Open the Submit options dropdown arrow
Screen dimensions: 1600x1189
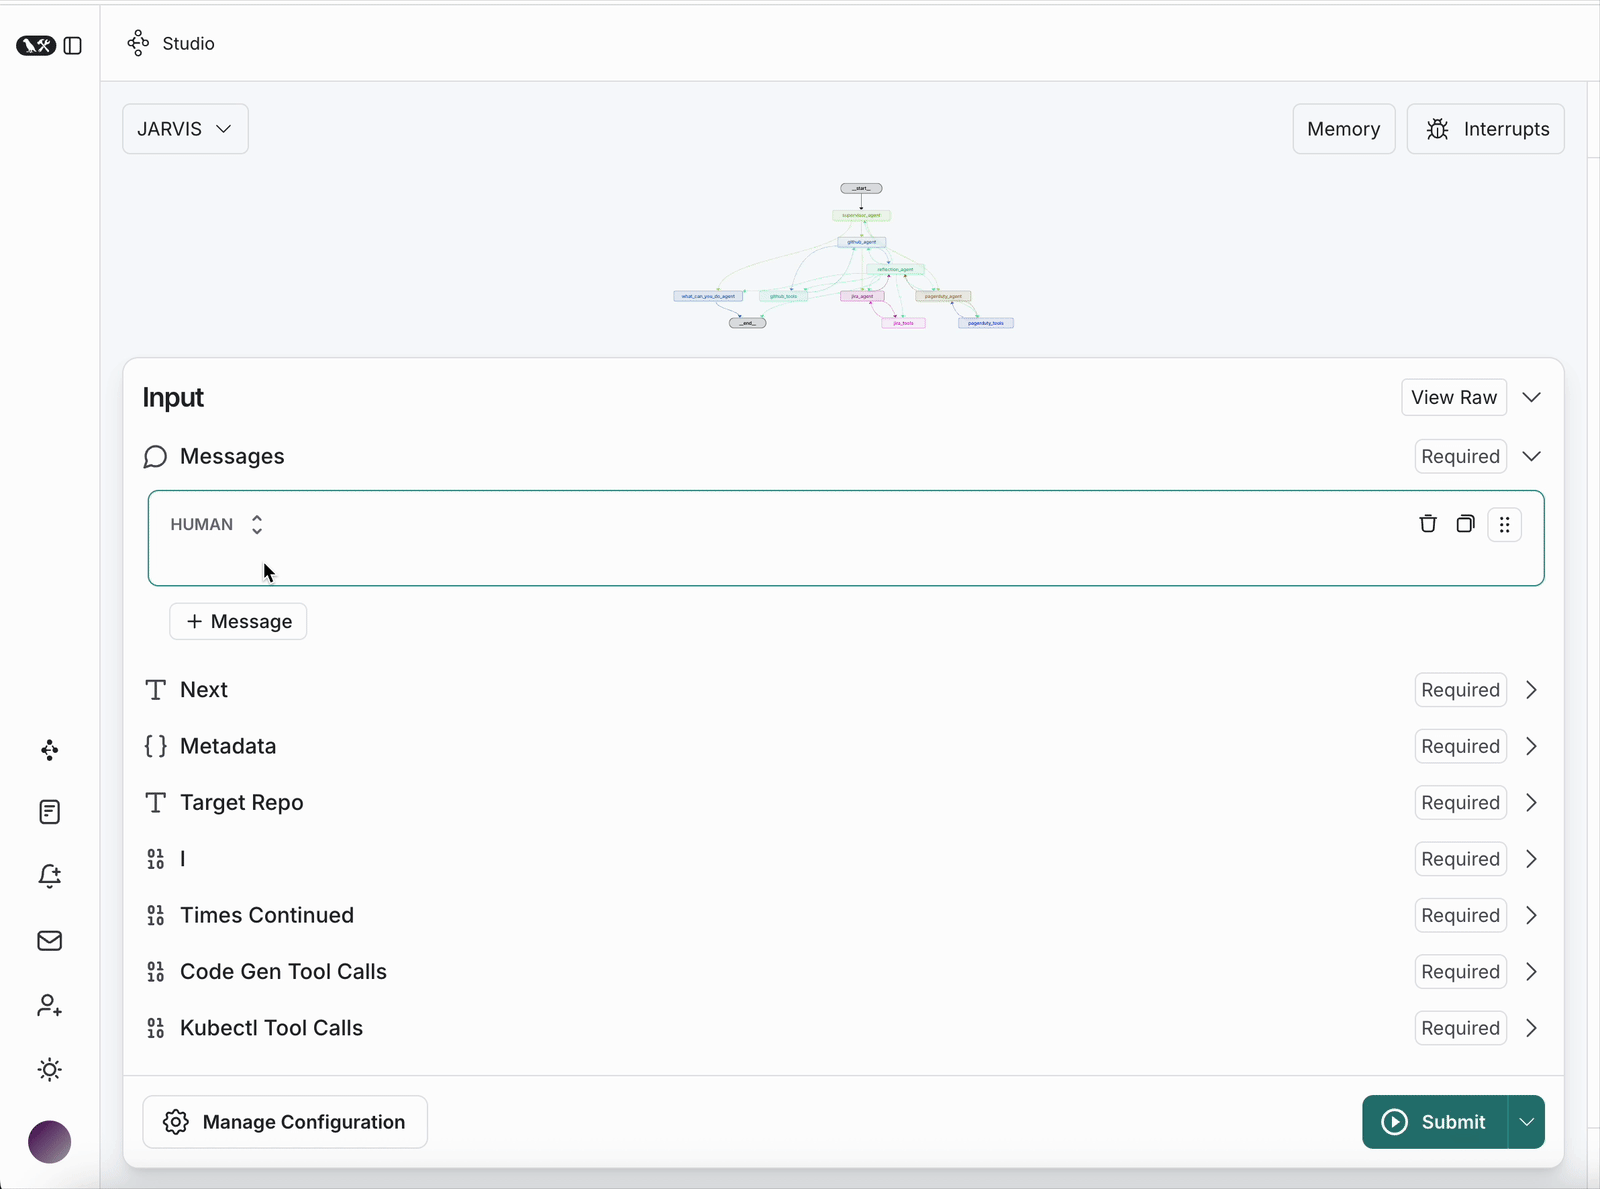[1526, 1122]
